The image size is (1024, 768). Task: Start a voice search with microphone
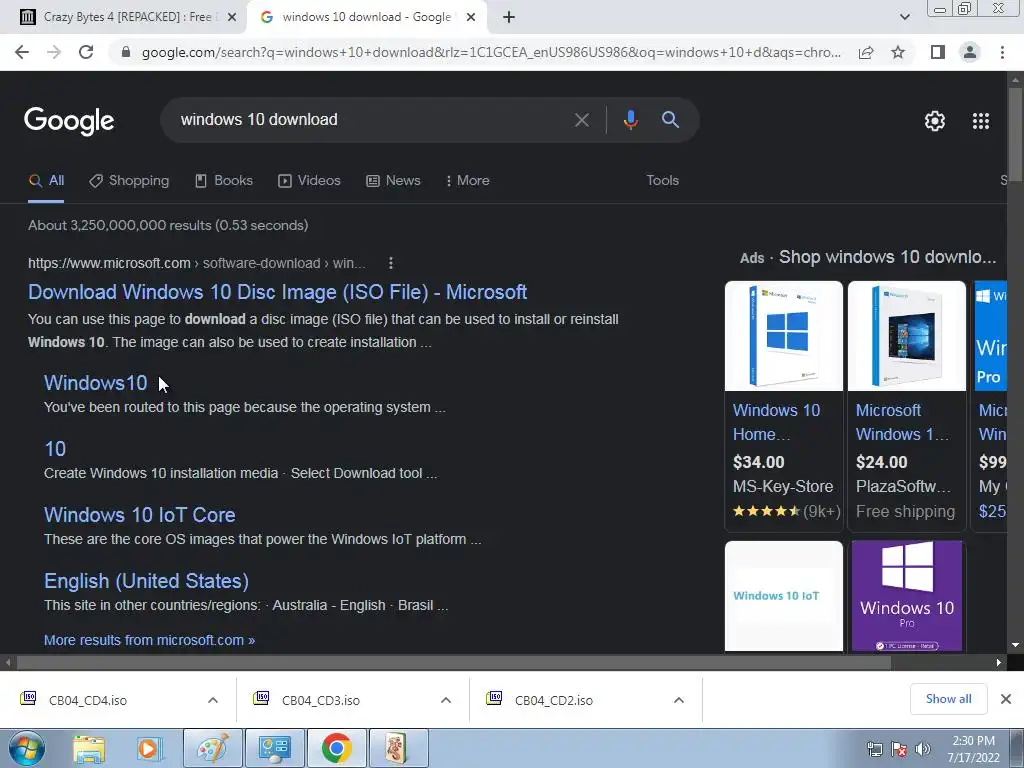pyautogui.click(x=630, y=120)
